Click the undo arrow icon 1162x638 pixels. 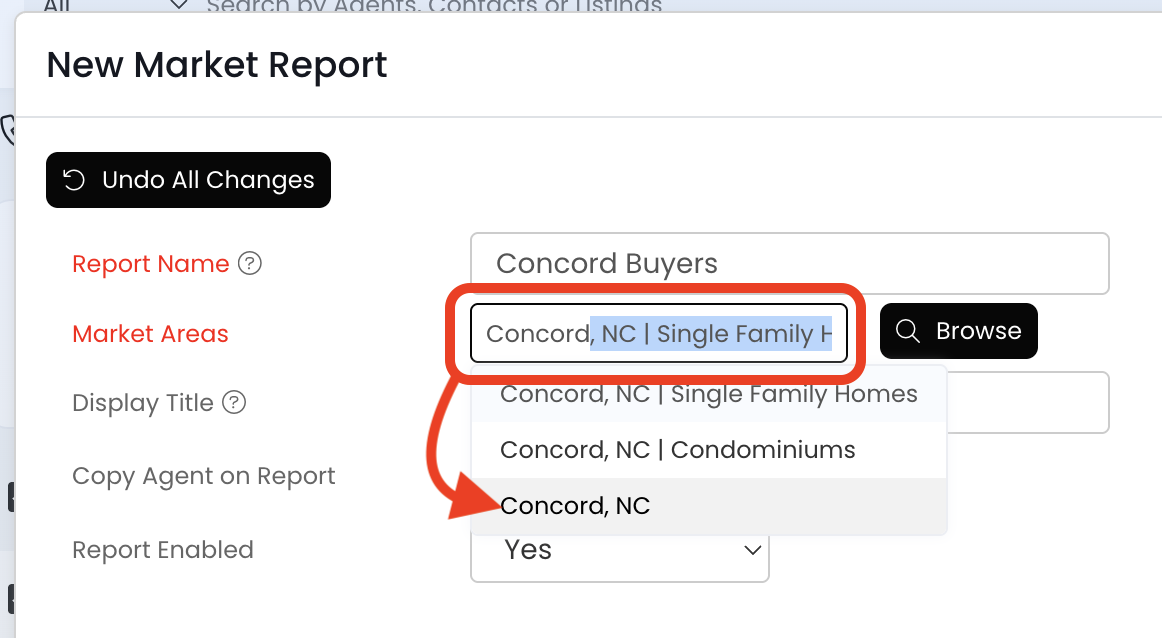(x=74, y=180)
